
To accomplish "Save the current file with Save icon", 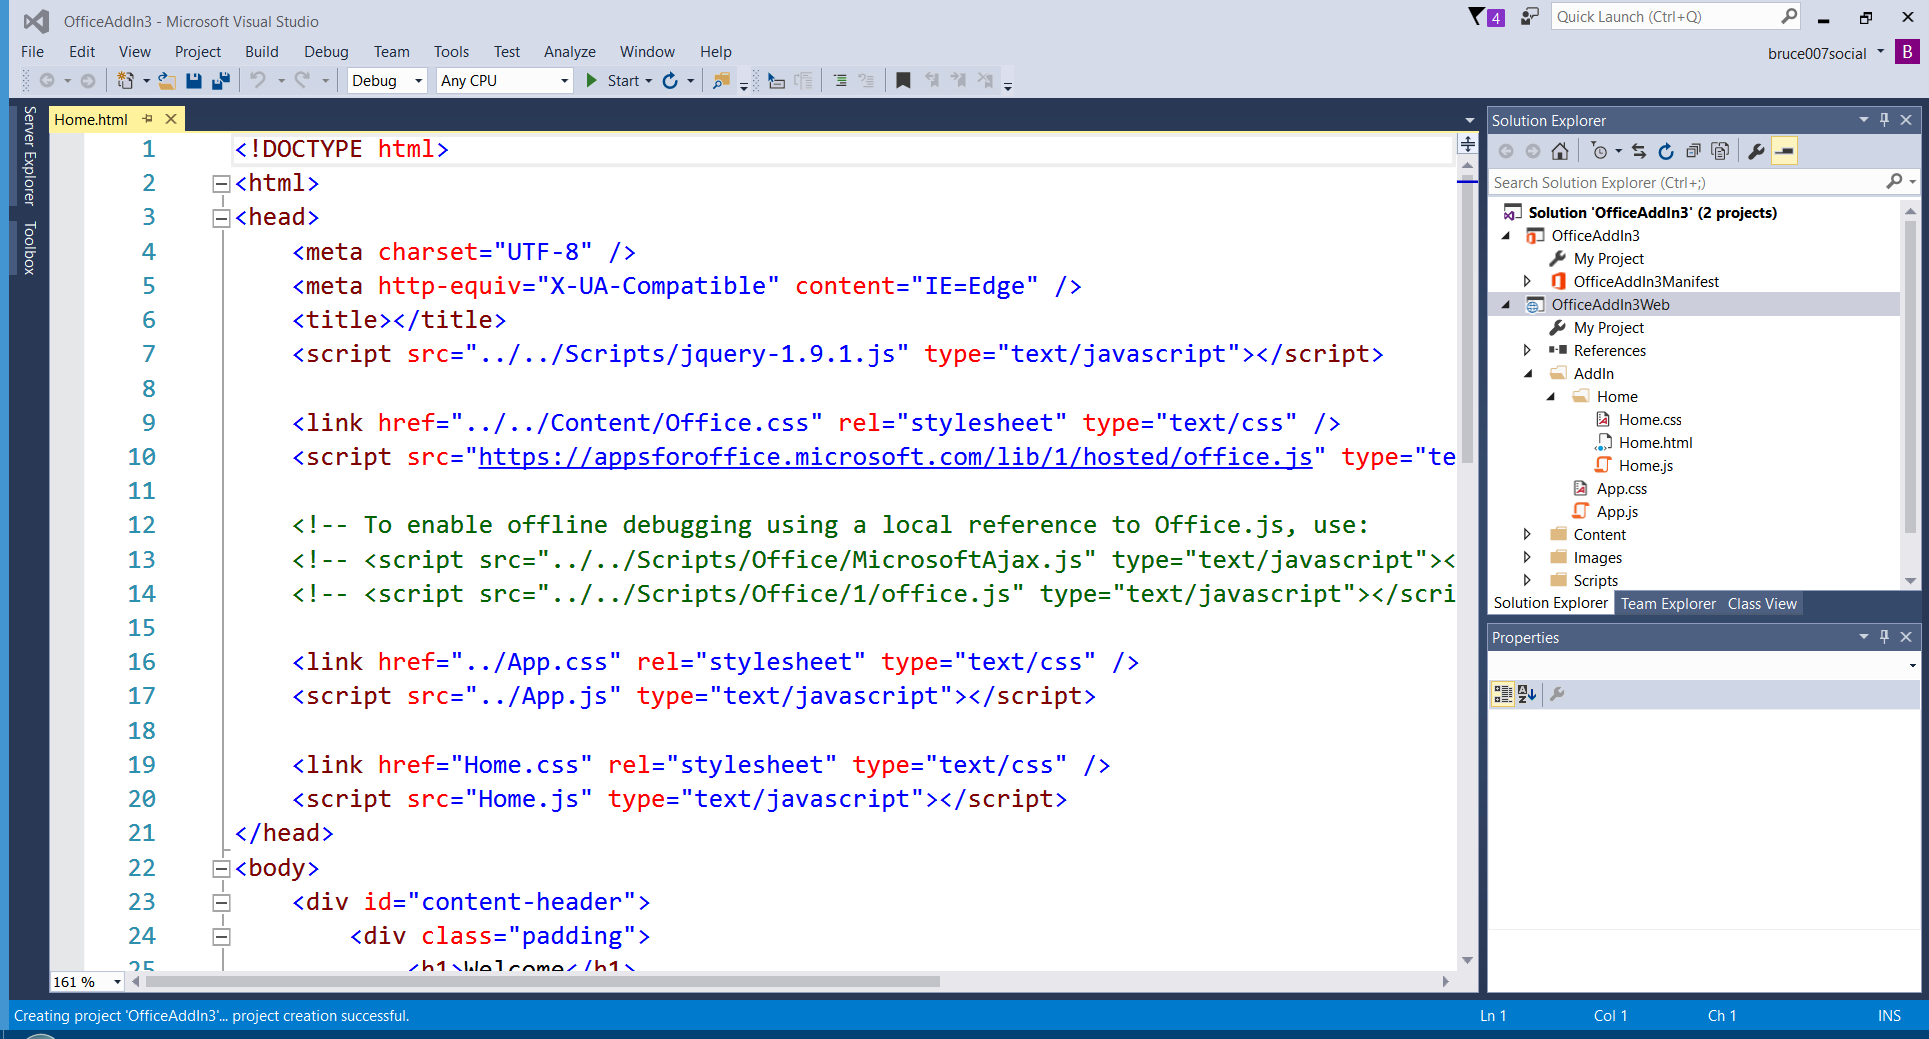I will pos(194,81).
